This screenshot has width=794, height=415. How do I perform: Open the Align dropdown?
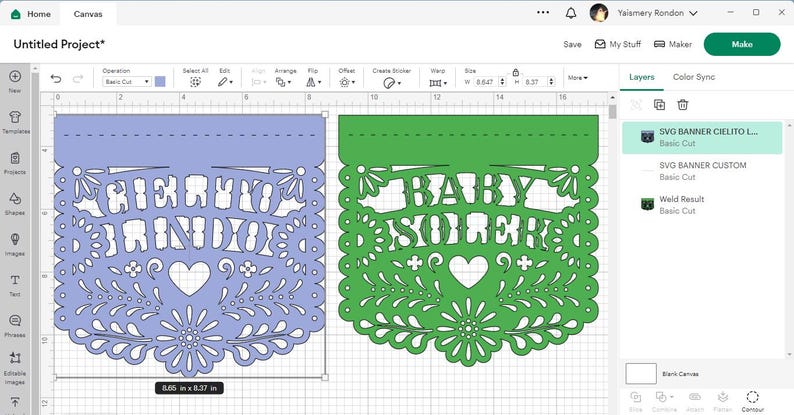click(258, 82)
